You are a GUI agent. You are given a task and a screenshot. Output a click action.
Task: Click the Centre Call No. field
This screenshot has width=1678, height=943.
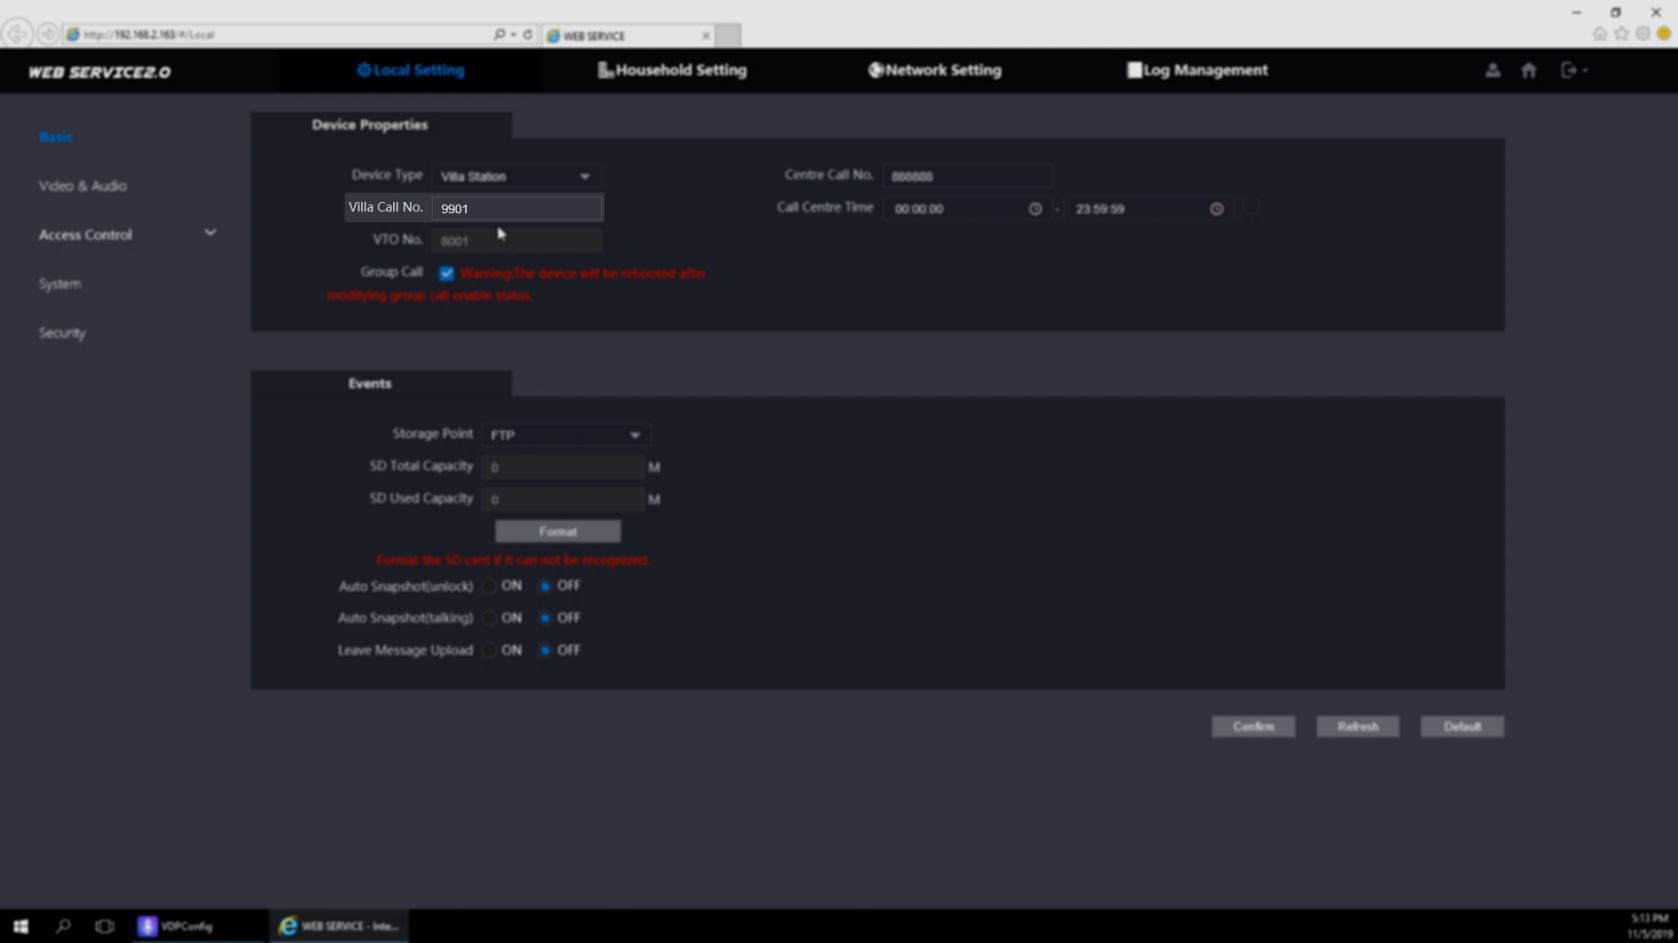point(967,176)
